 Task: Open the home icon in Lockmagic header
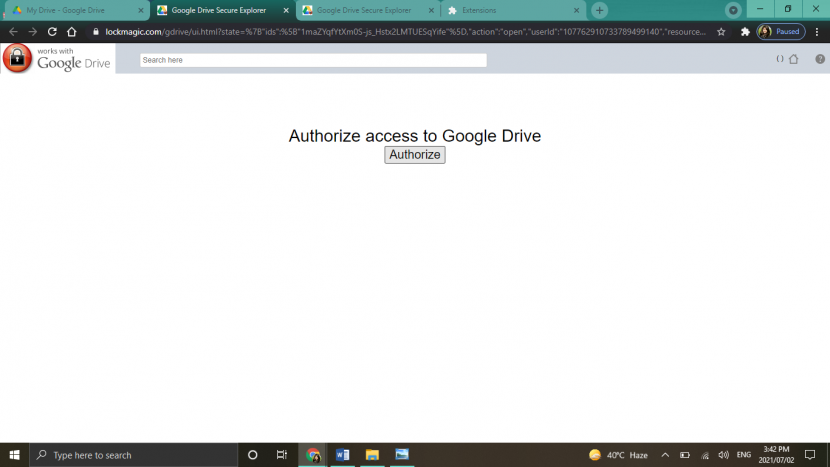coord(793,59)
